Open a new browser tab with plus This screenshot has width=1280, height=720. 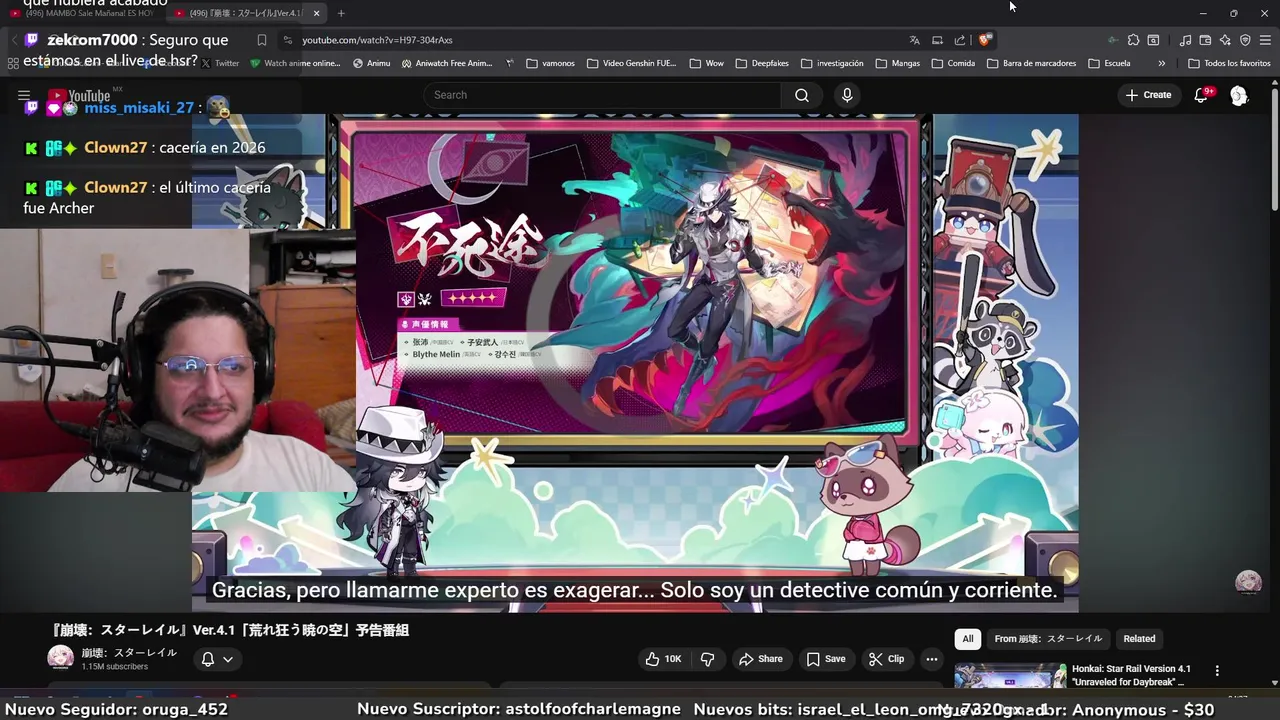click(x=341, y=13)
